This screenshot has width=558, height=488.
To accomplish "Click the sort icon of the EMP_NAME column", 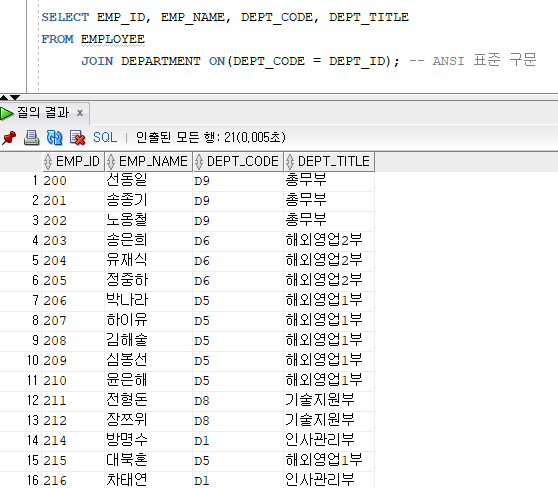I will pos(111,162).
